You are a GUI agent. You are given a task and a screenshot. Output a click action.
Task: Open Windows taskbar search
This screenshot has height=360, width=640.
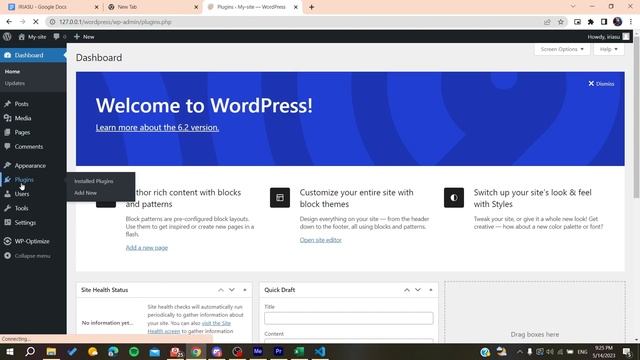coord(30,351)
